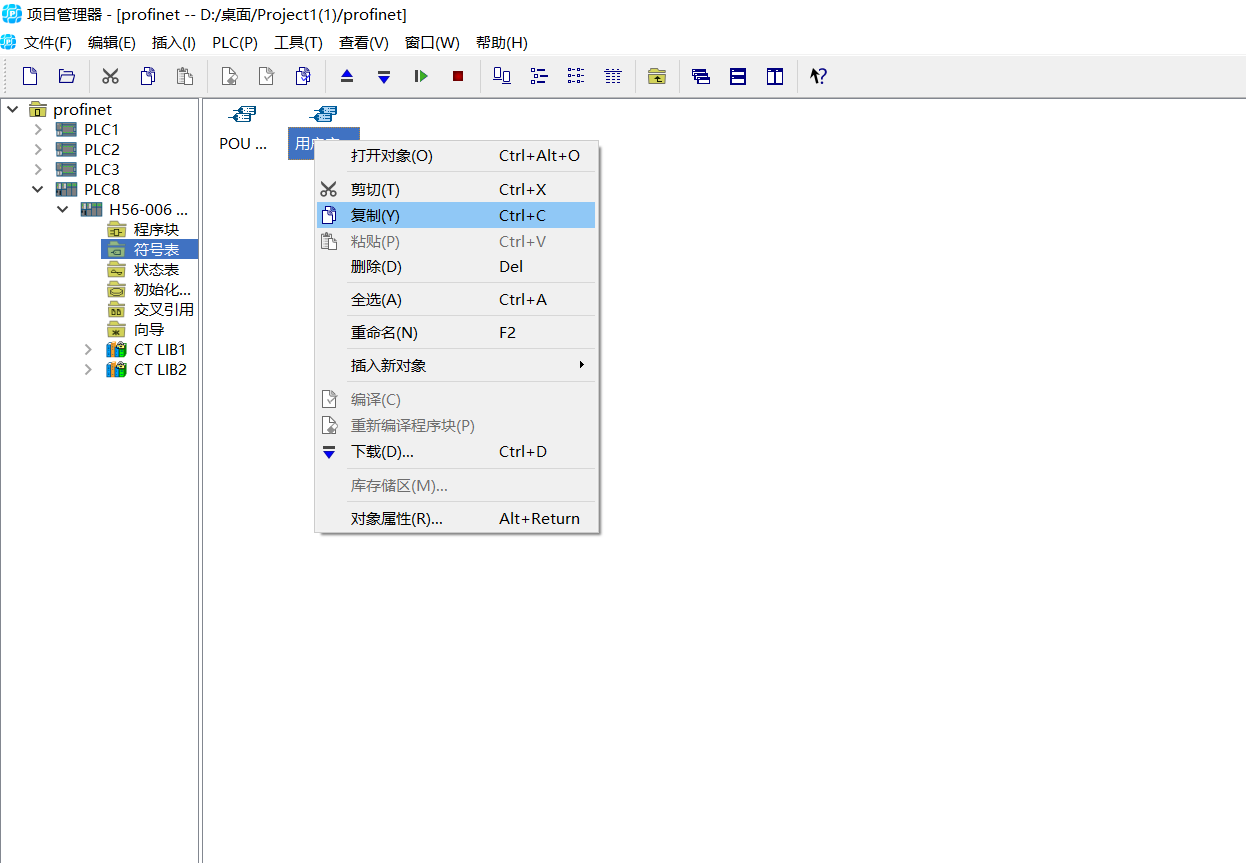Click the green Run toolbar icon
The height and width of the screenshot is (863, 1246).
[421, 76]
